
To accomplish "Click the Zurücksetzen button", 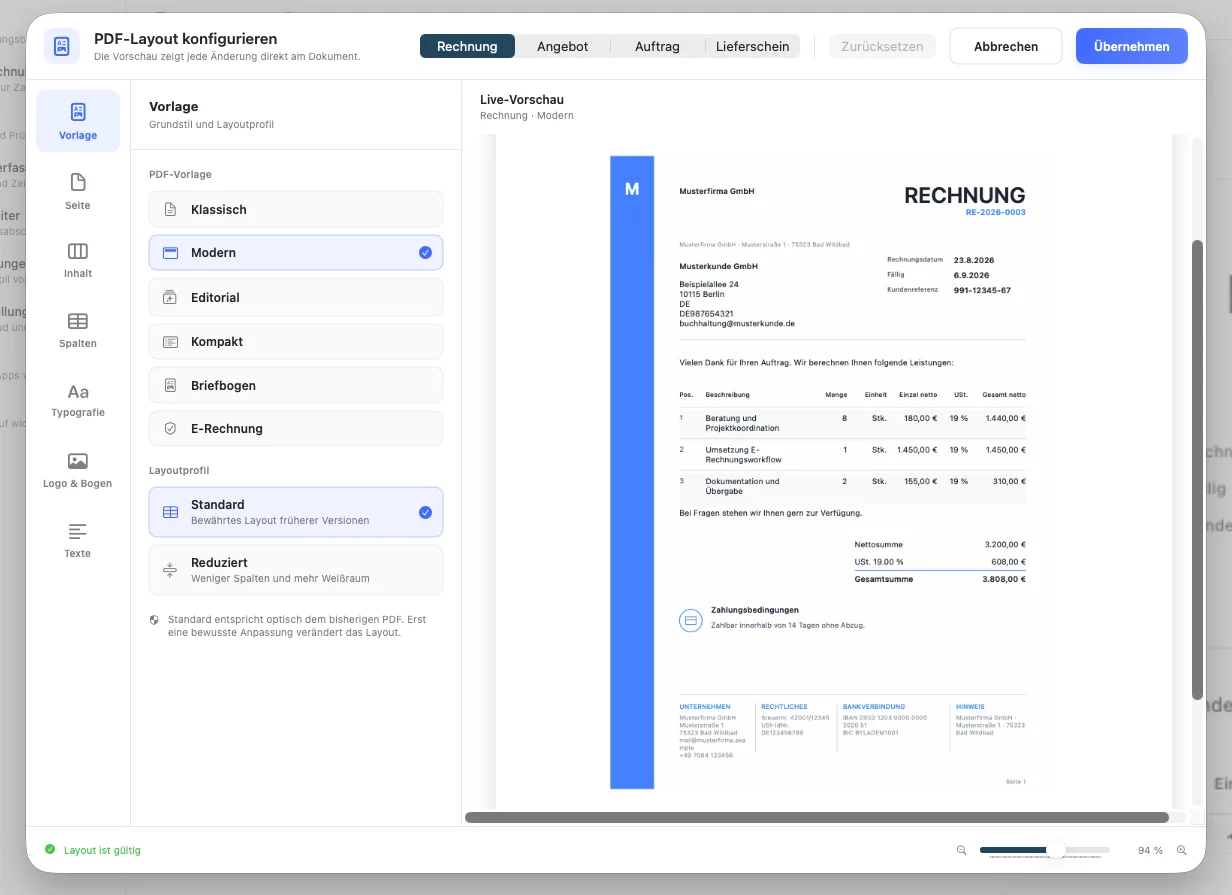I will [882, 46].
